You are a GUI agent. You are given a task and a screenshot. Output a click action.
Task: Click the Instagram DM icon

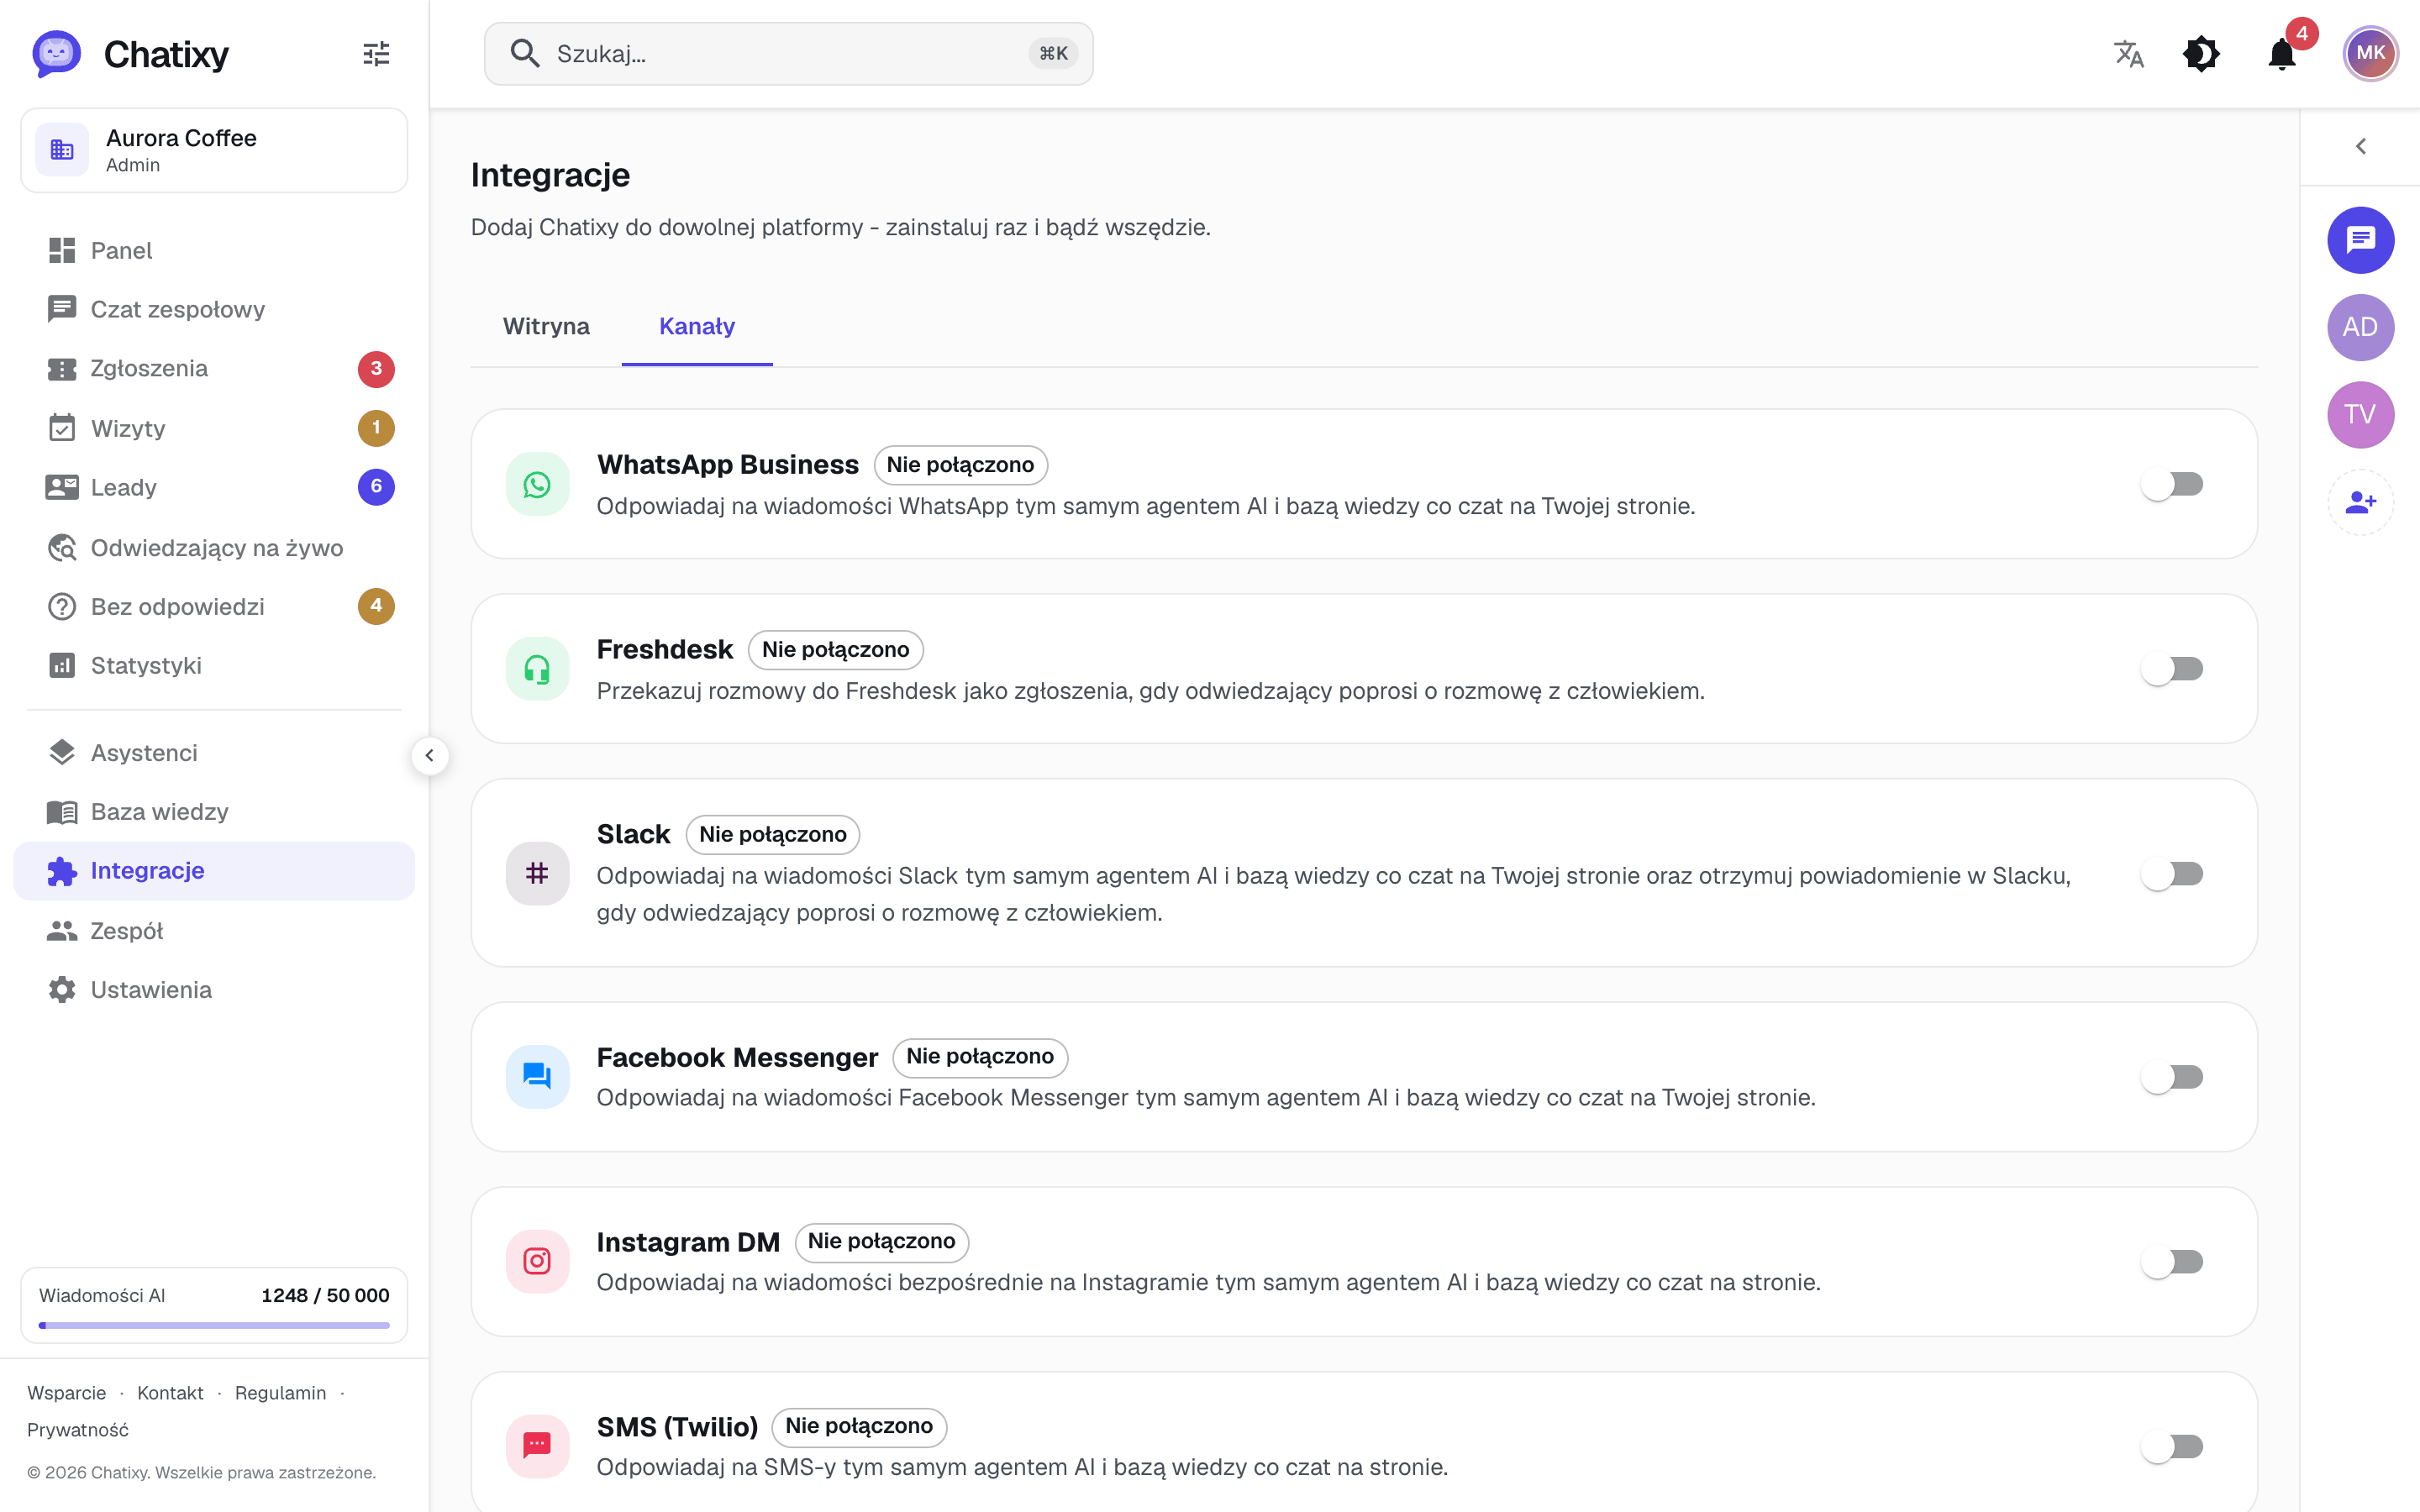click(x=537, y=1262)
